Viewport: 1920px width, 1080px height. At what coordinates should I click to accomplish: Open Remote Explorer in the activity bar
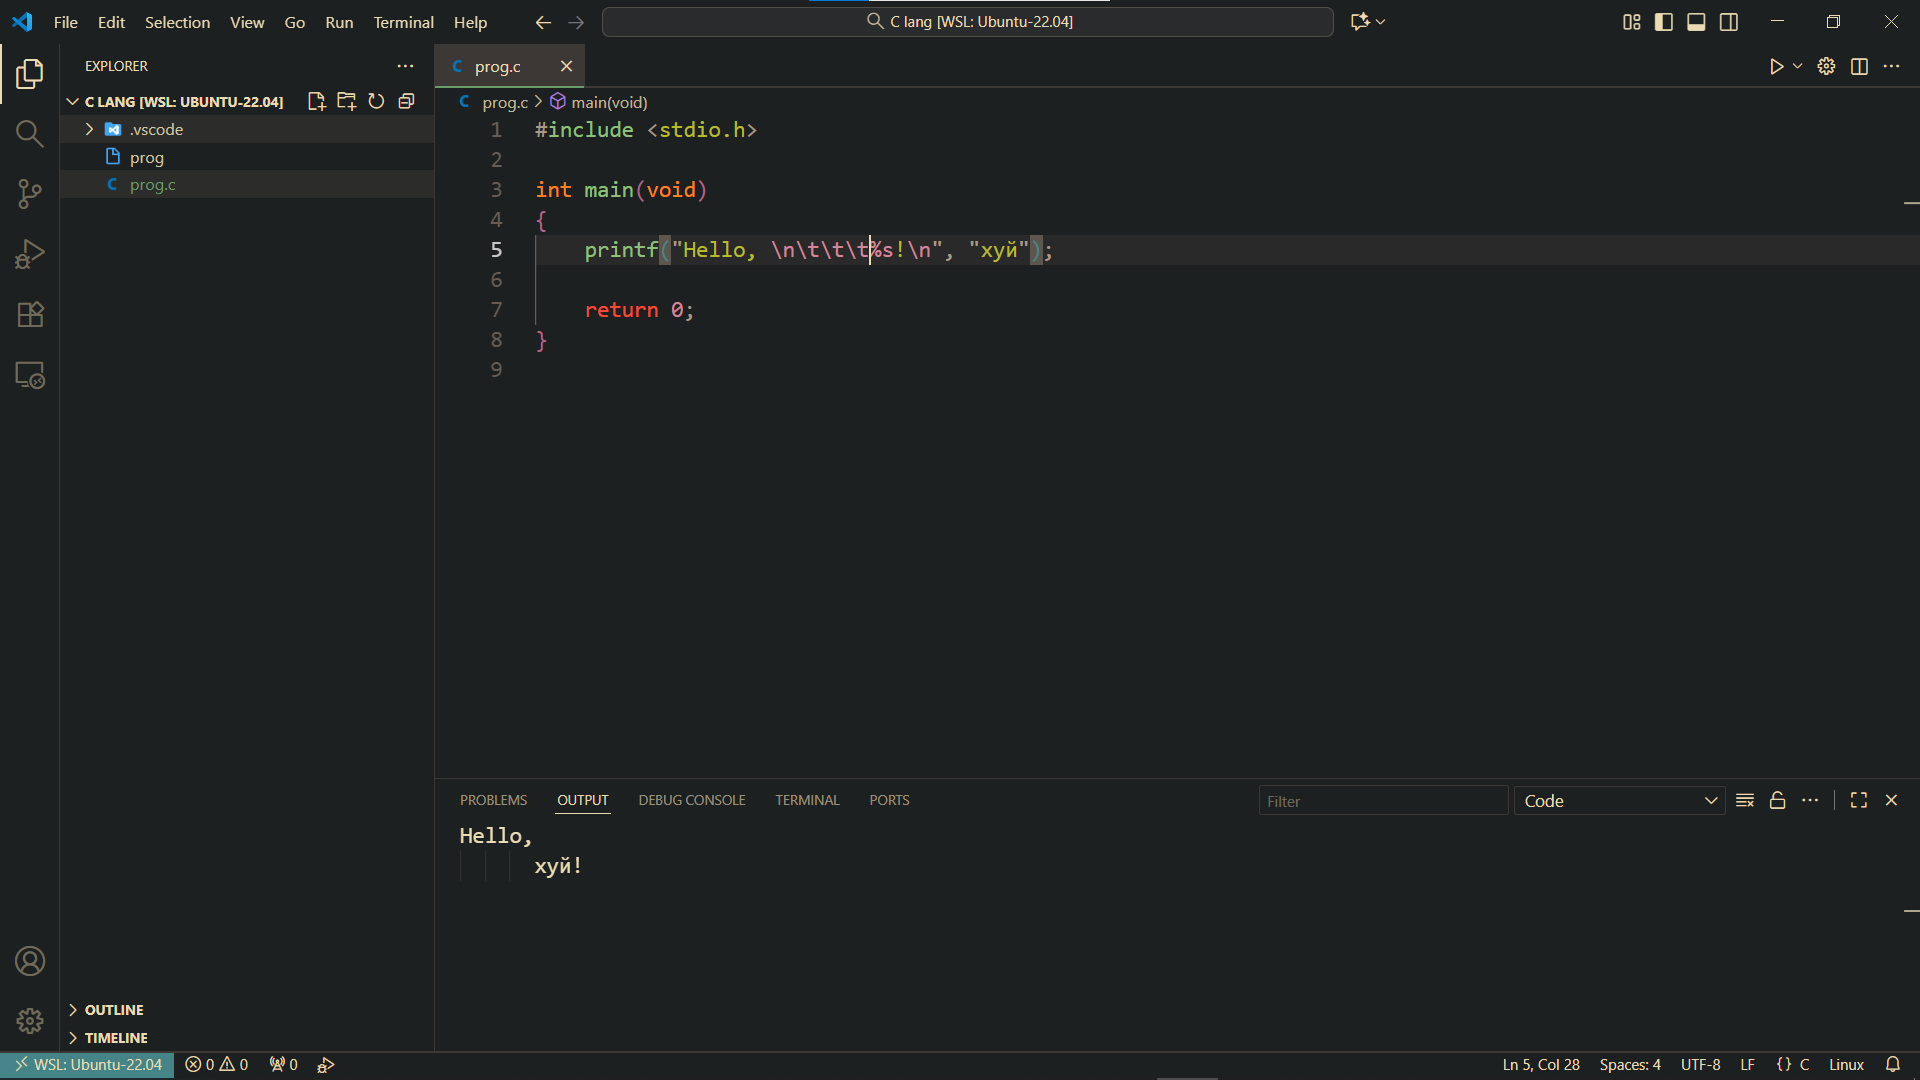30,375
